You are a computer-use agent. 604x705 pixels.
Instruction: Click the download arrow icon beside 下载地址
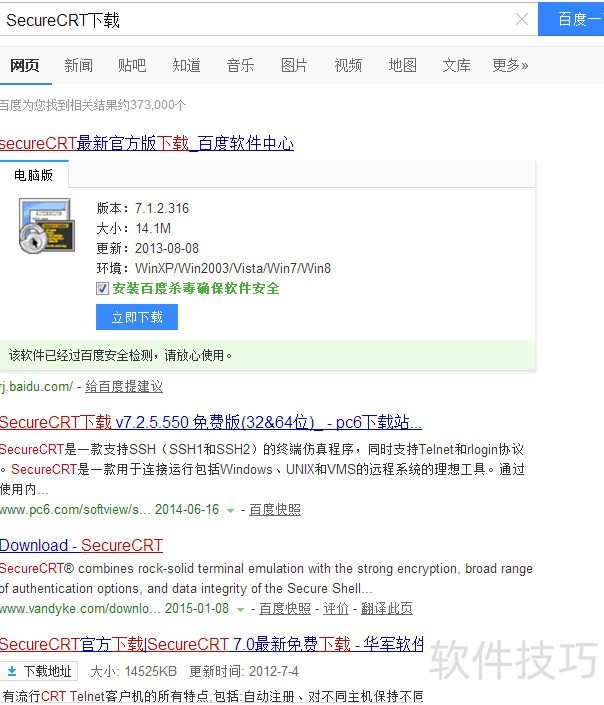coord(12,671)
